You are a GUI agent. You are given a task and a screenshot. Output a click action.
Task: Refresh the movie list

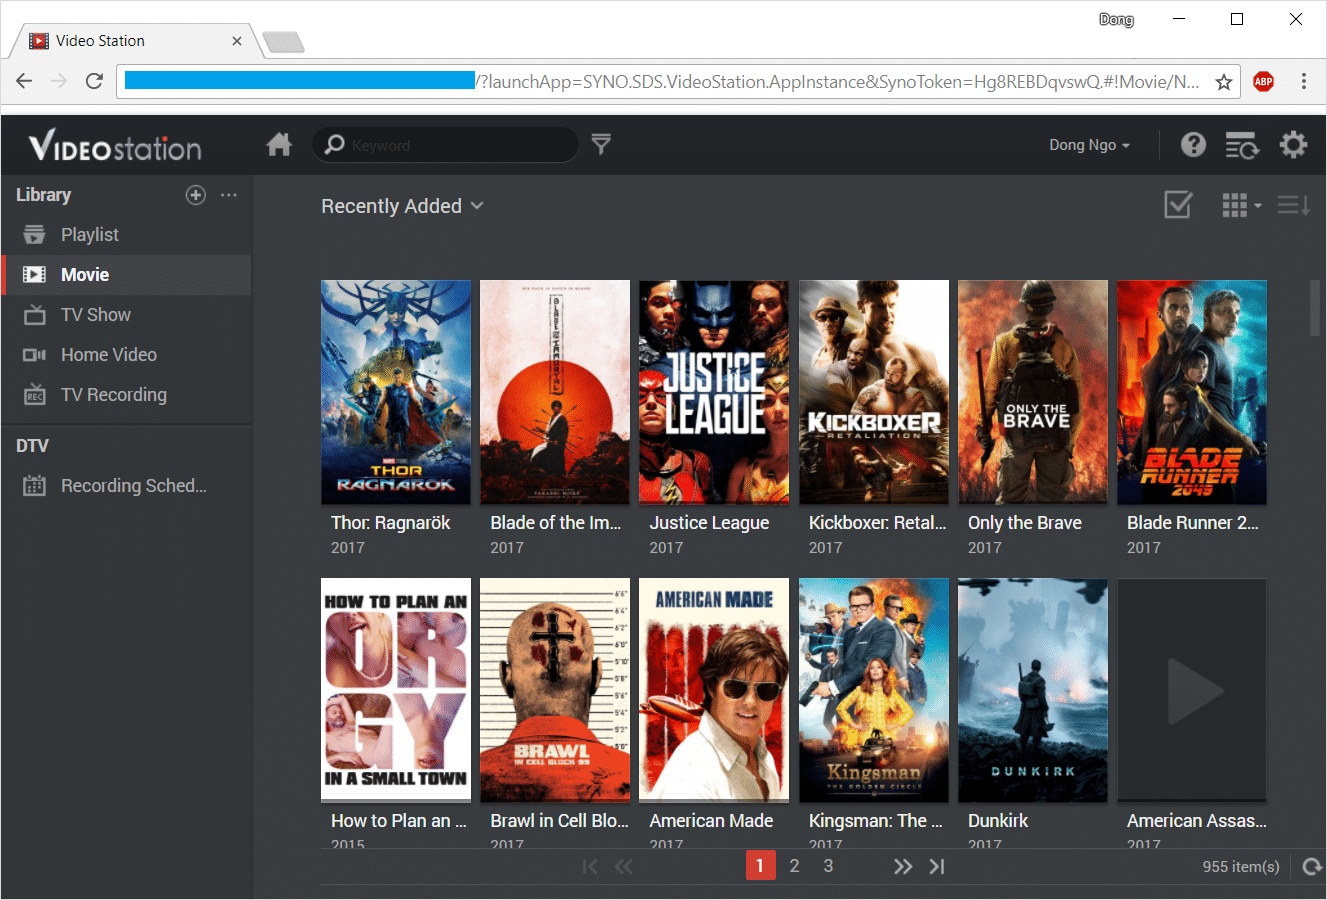tap(1313, 866)
